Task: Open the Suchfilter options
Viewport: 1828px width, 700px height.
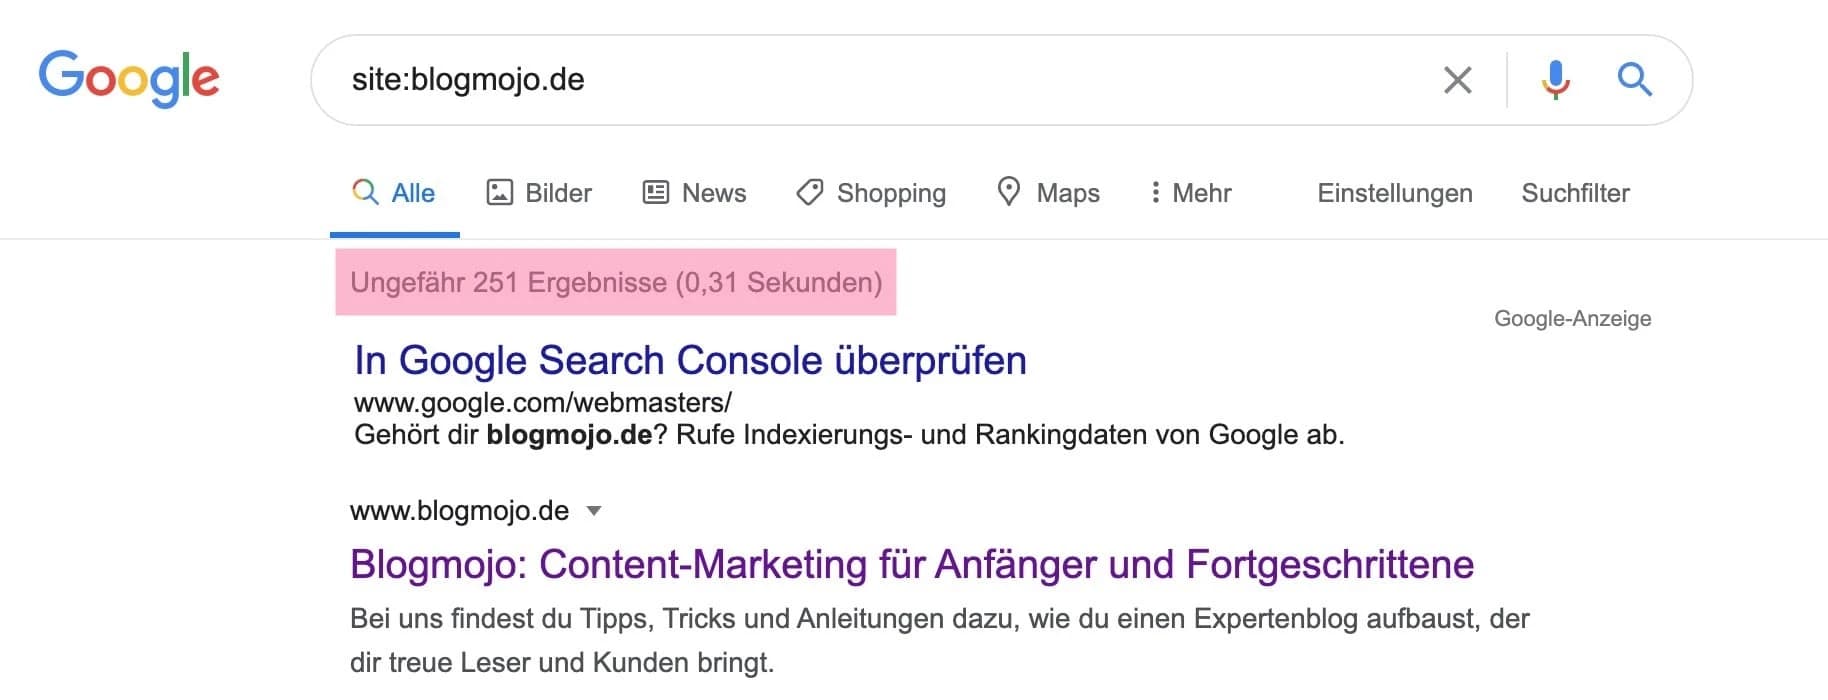Action: [x=1575, y=193]
